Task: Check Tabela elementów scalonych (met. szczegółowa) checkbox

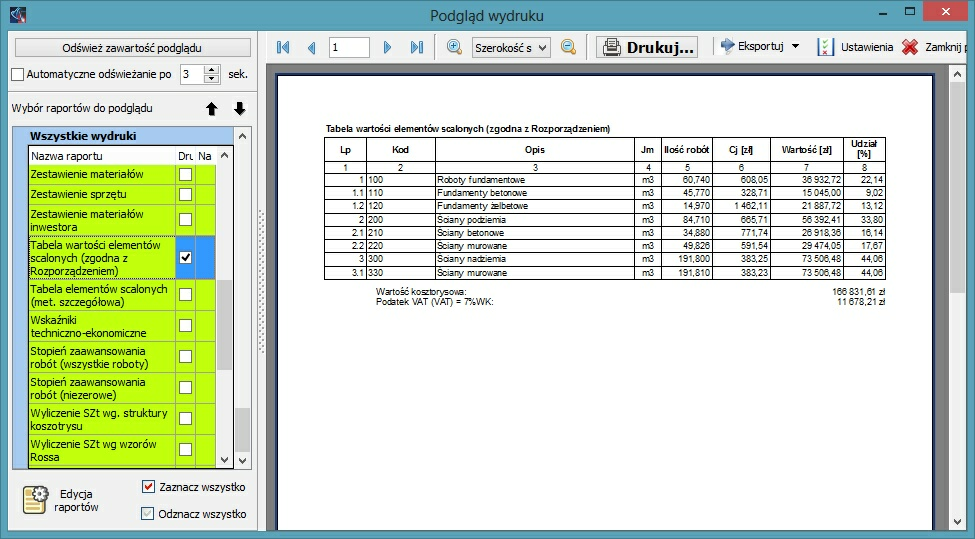Action: 185,295
